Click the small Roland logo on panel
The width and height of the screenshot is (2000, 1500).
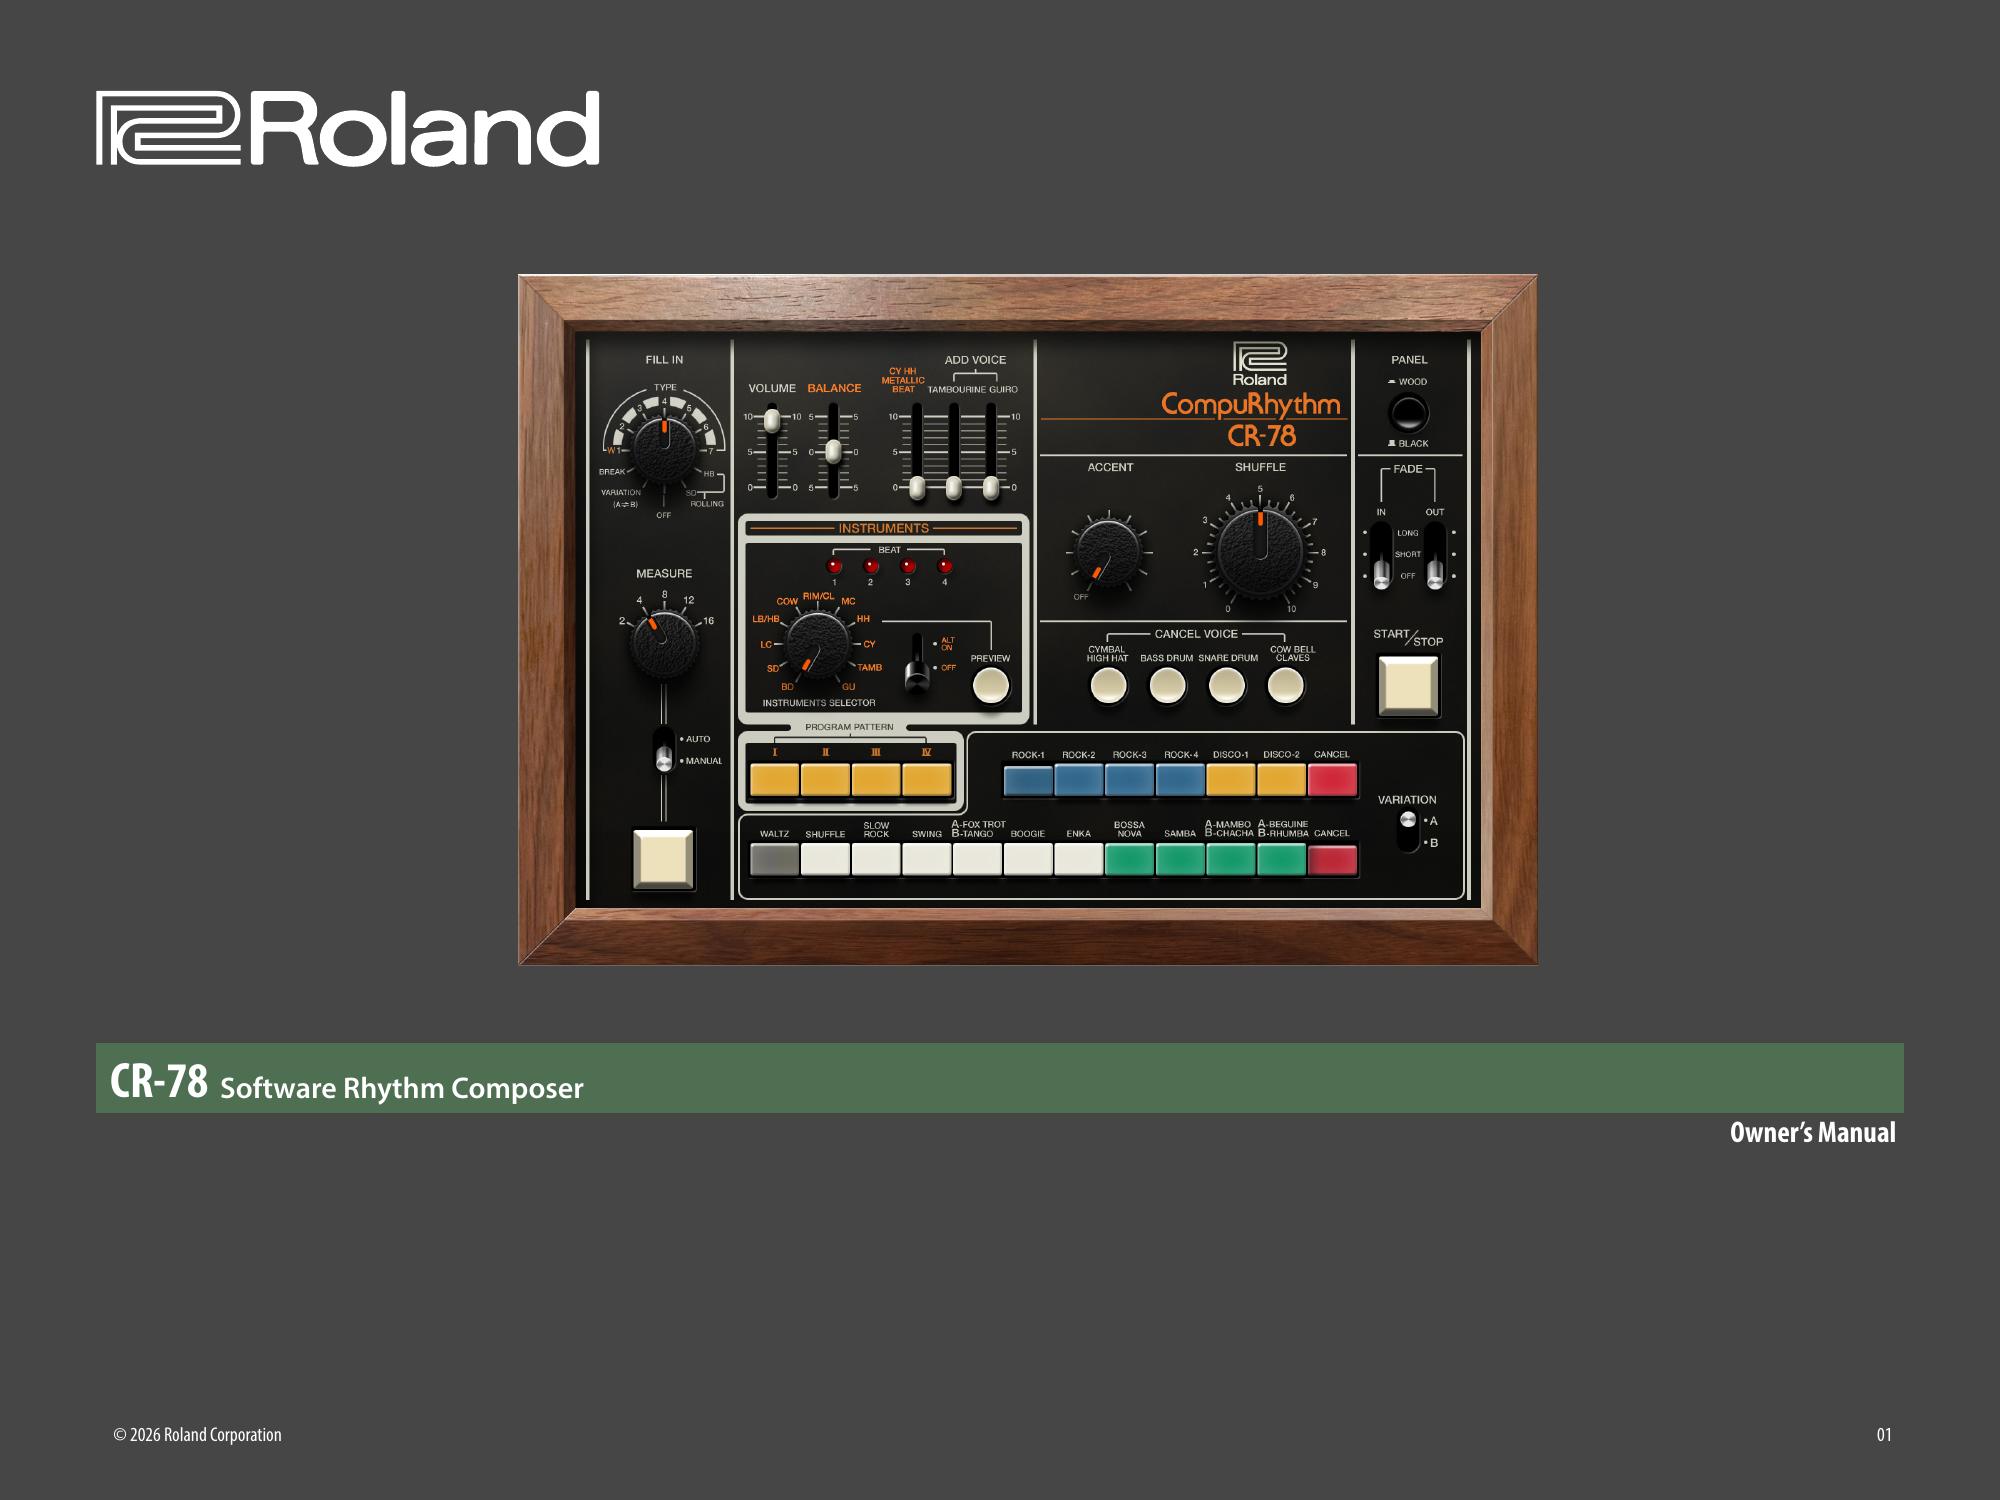1260,364
